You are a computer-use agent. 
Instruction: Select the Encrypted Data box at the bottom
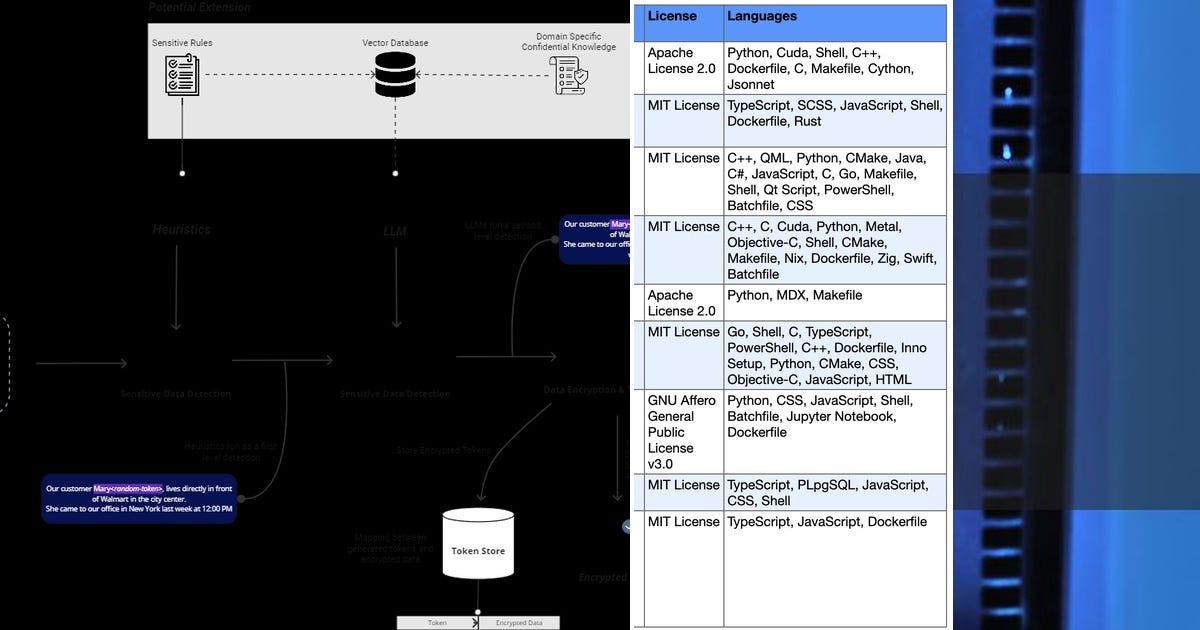click(x=519, y=621)
